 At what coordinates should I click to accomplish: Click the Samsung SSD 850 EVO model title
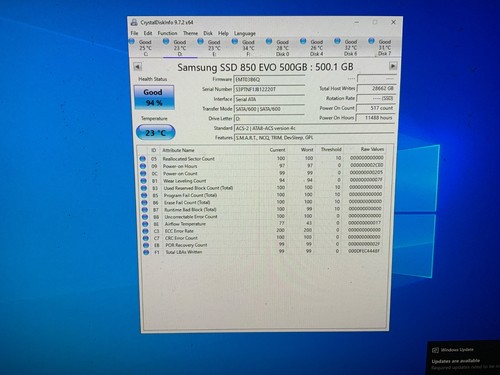265,67
